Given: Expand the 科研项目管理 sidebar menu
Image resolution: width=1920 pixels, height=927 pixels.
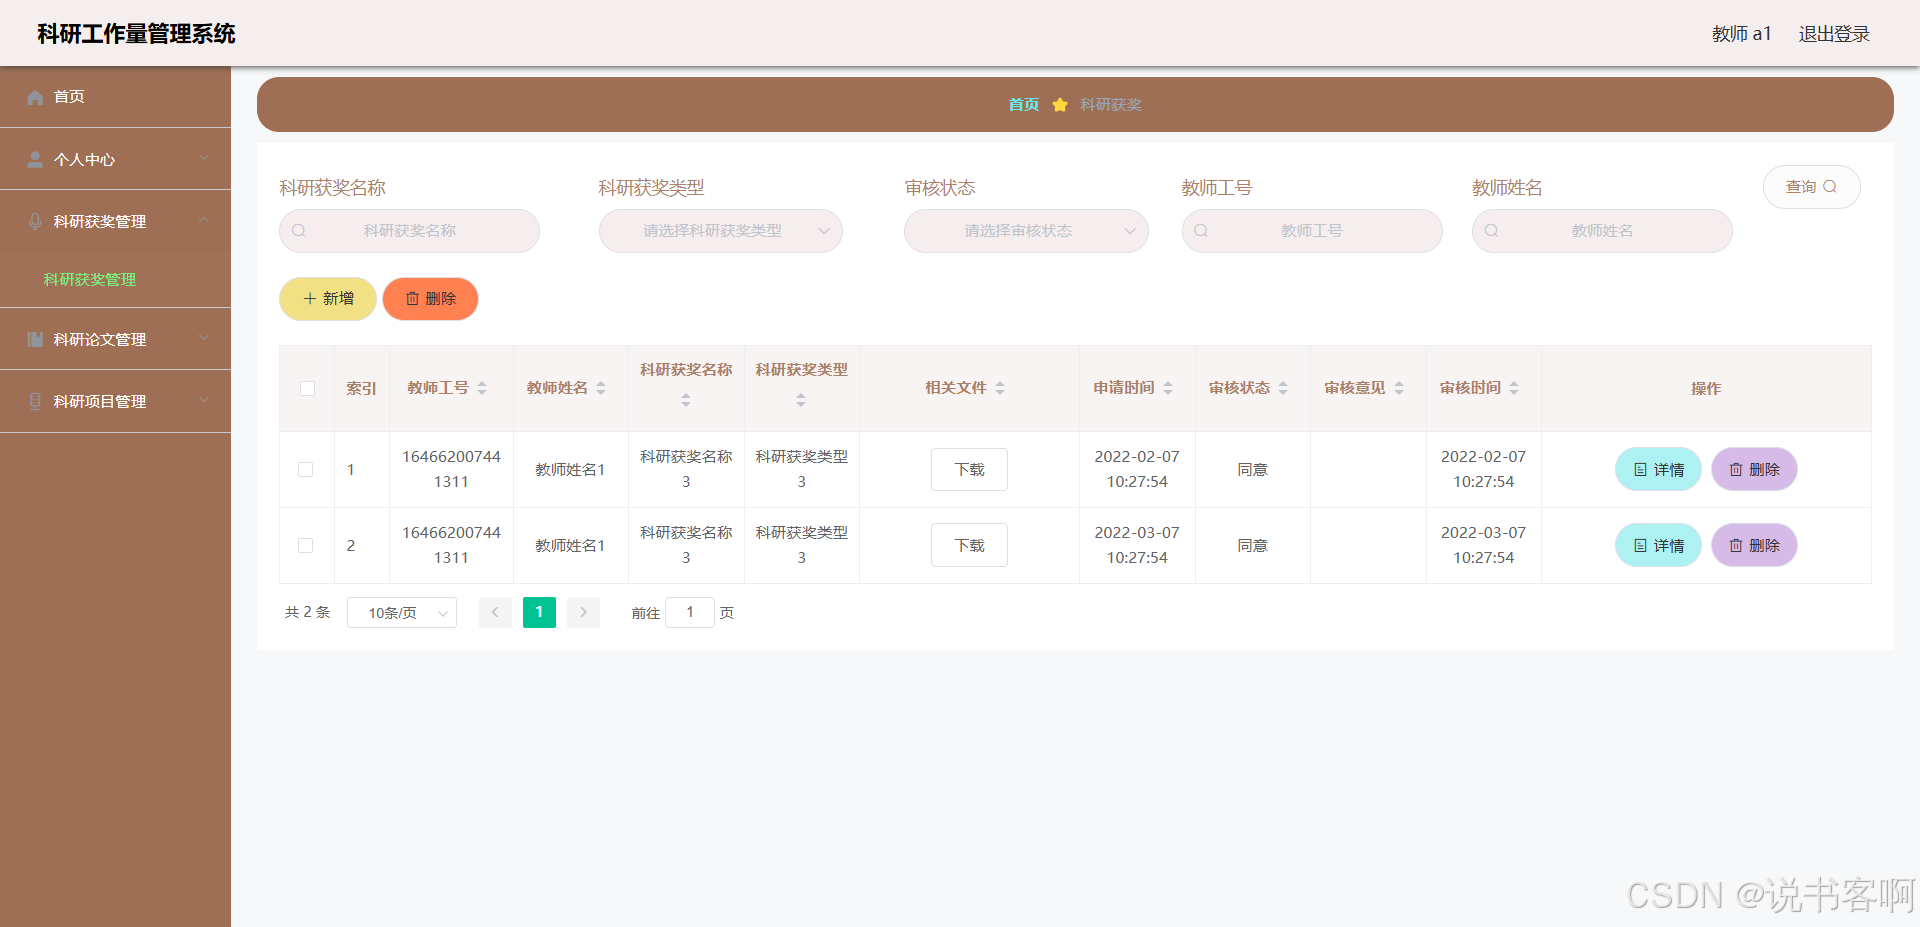Looking at the screenshot, I should click(x=115, y=401).
